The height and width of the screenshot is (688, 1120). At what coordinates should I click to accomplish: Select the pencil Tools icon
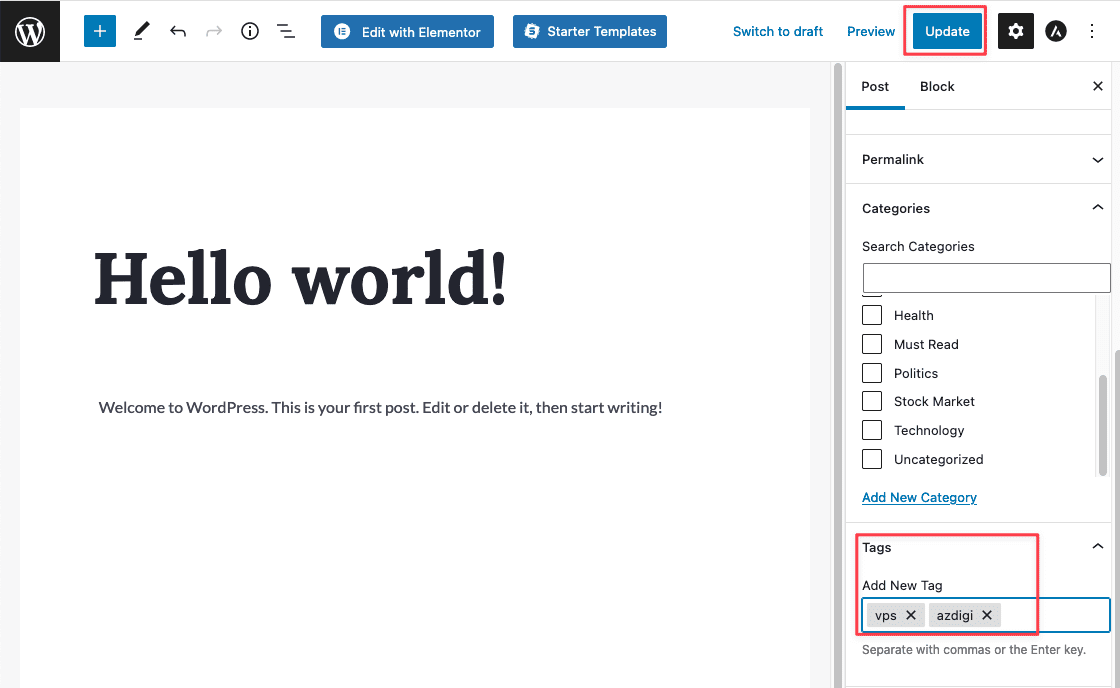(141, 31)
